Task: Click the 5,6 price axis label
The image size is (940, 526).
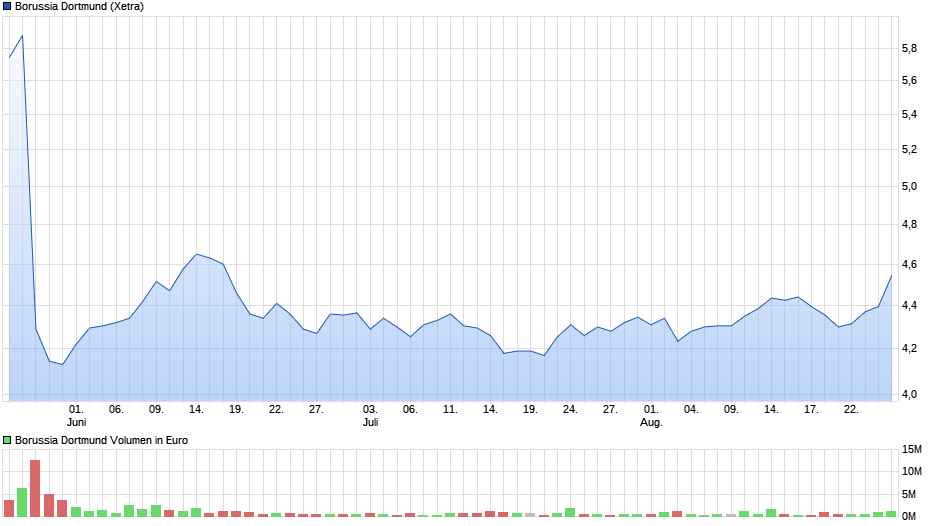Action: (x=909, y=80)
